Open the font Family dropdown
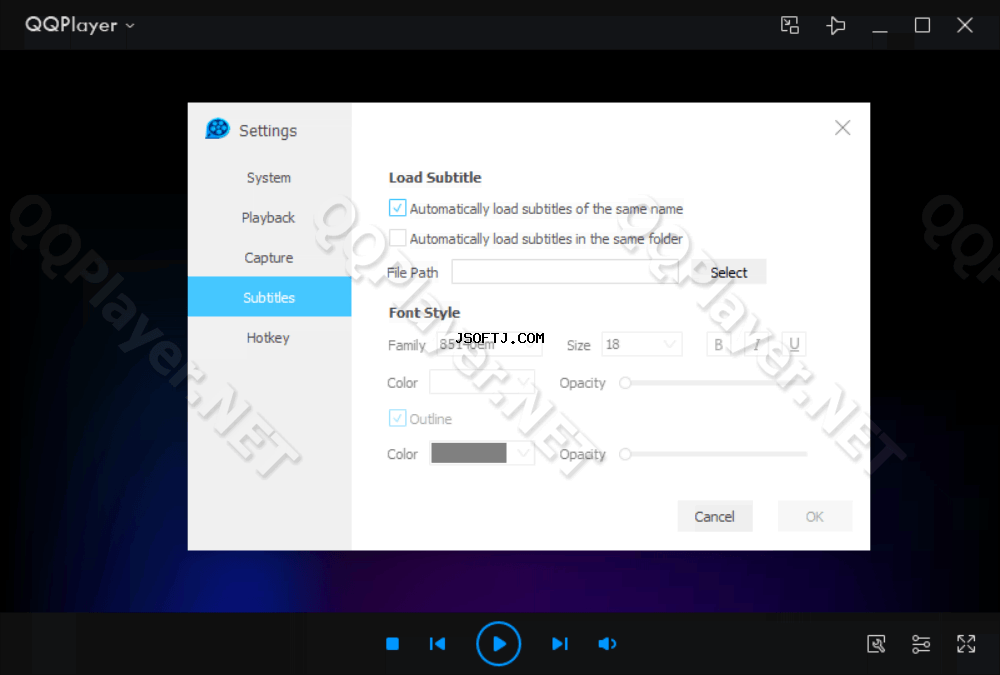Viewport: 1000px width, 675px height. (489, 345)
